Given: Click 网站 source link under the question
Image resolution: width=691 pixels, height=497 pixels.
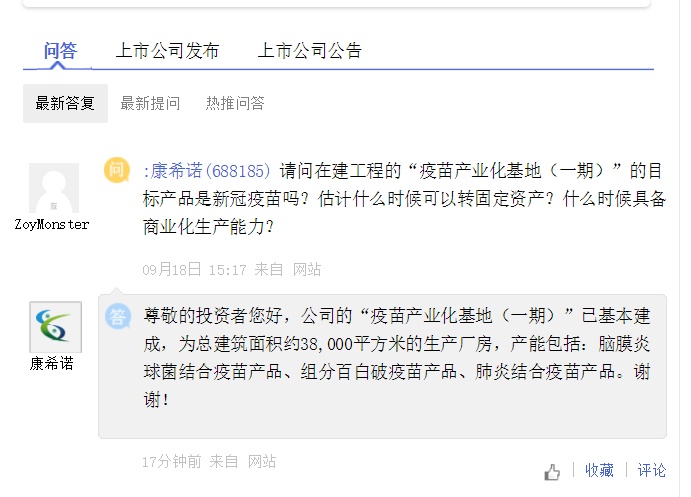Looking at the screenshot, I should pyautogui.click(x=307, y=269).
